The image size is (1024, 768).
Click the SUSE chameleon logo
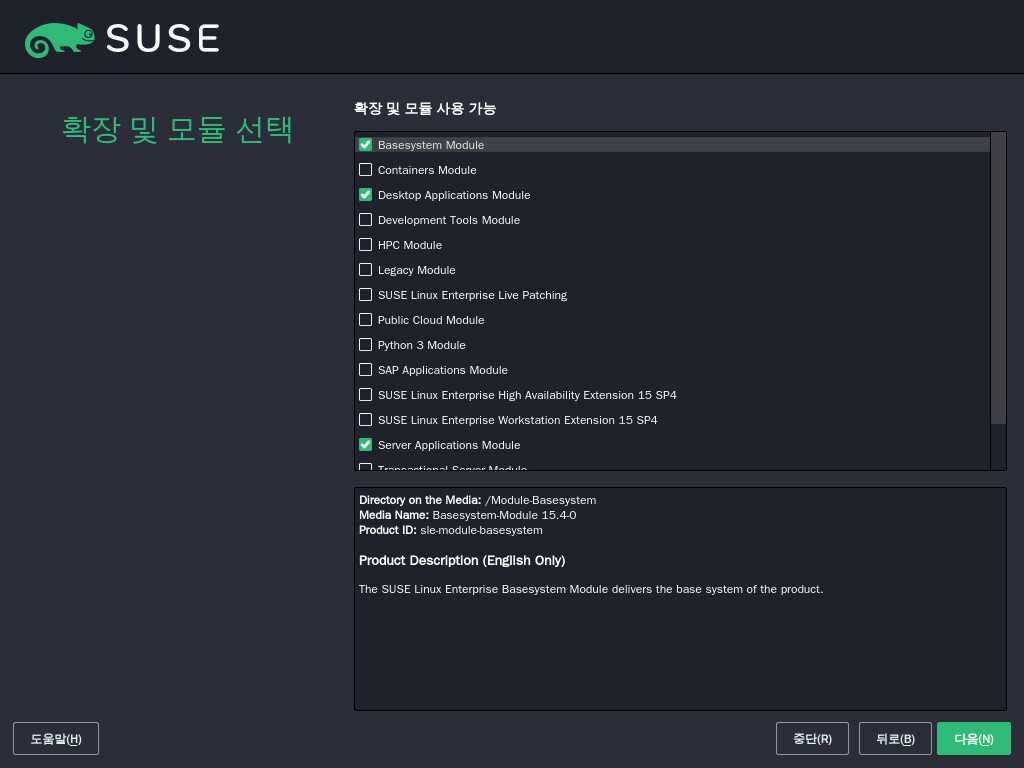[60, 39]
